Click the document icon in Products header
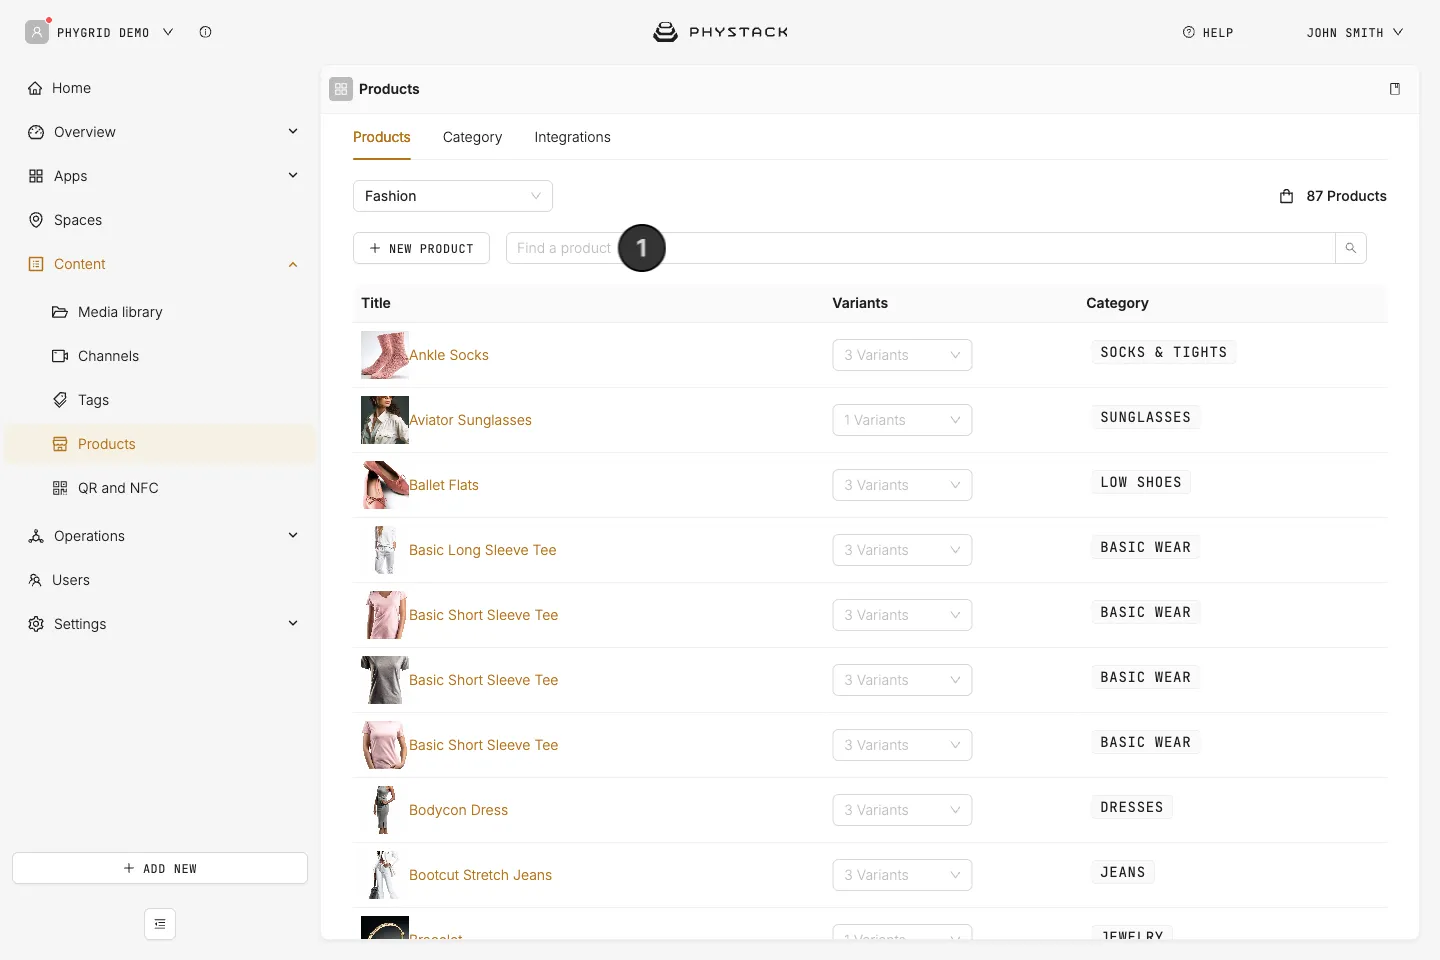Viewport: 1440px width, 960px height. pos(1395,89)
